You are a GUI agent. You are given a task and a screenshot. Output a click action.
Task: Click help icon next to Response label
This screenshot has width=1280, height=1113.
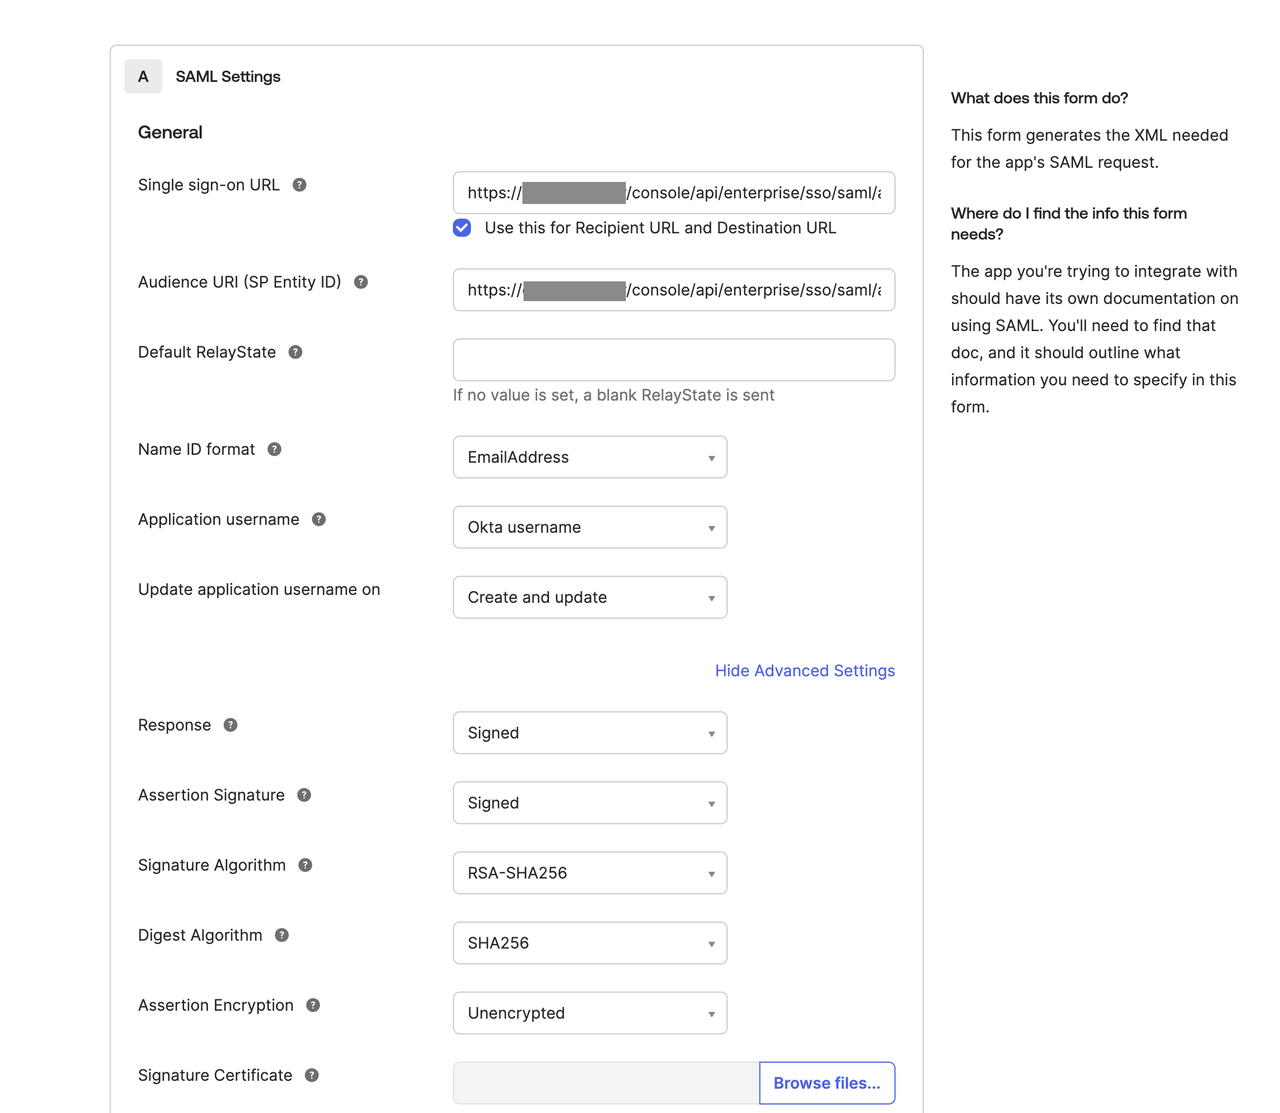tap(230, 725)
